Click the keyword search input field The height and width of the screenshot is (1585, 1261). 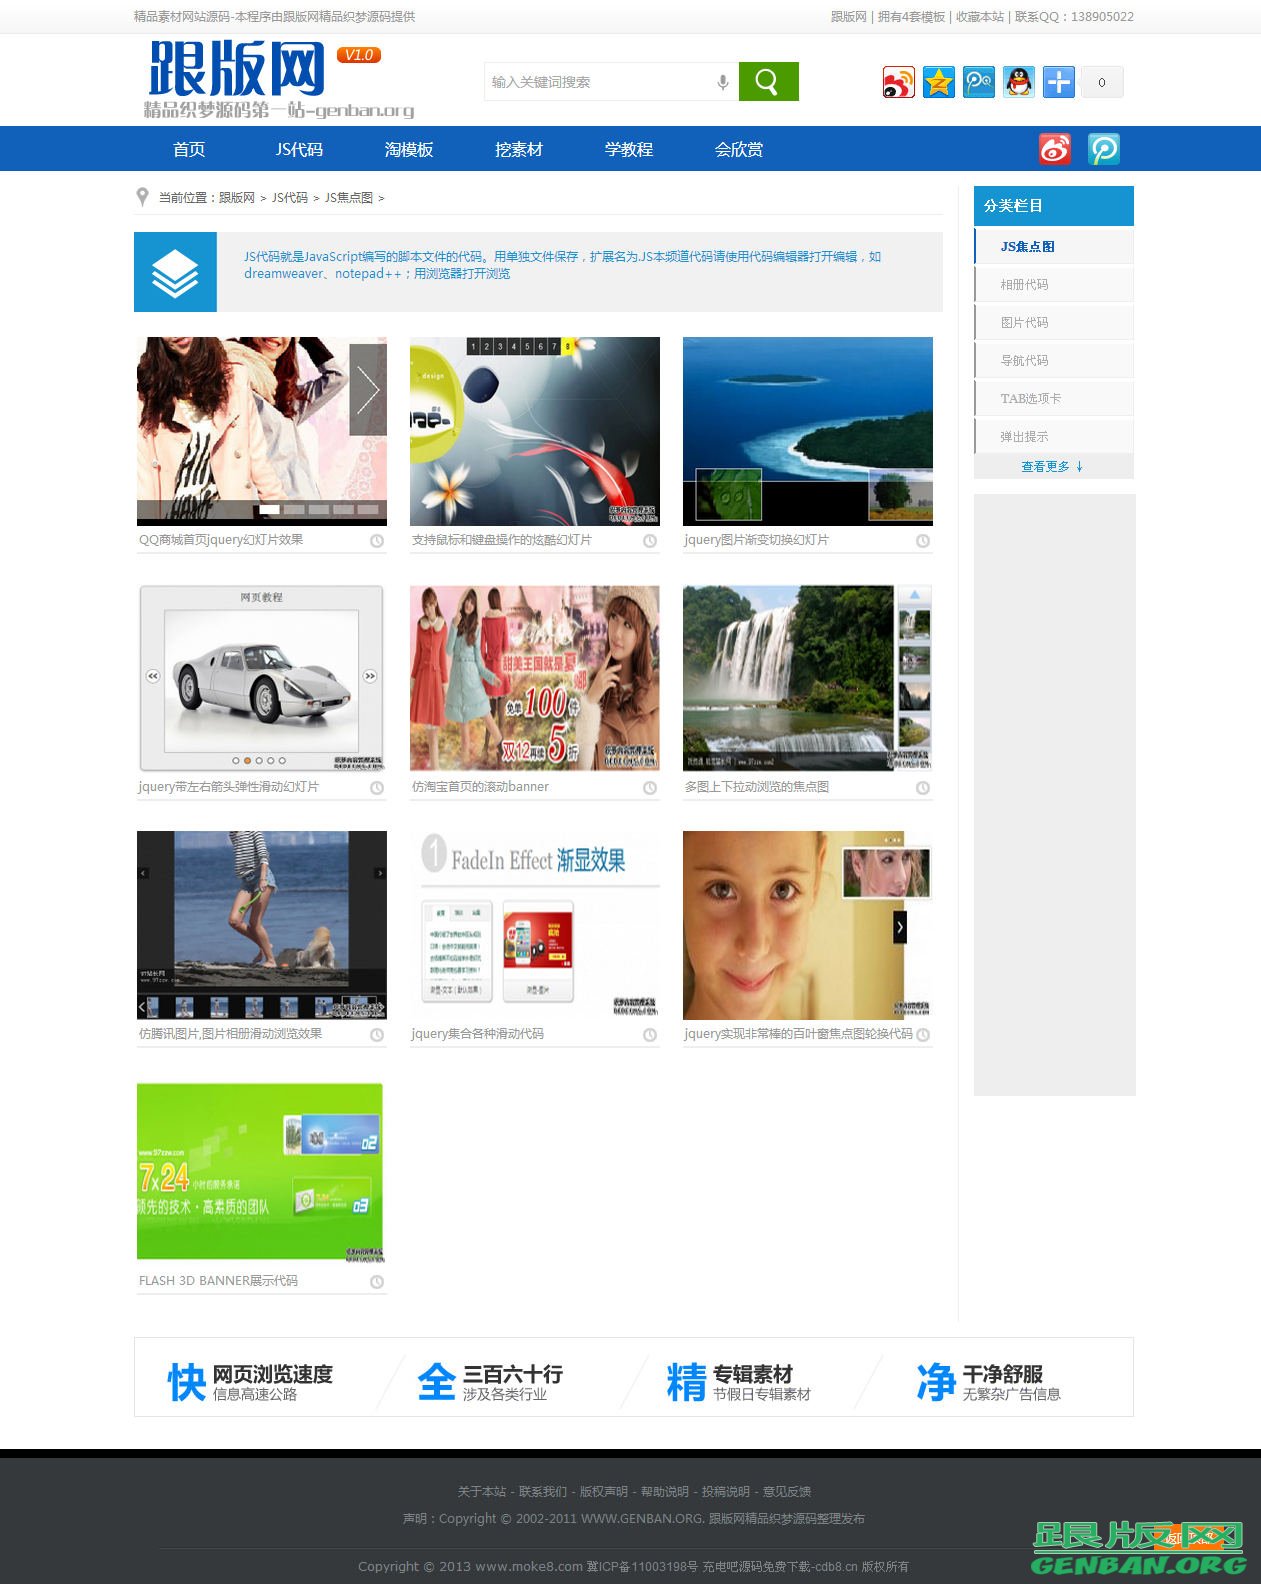click(600, 82)
